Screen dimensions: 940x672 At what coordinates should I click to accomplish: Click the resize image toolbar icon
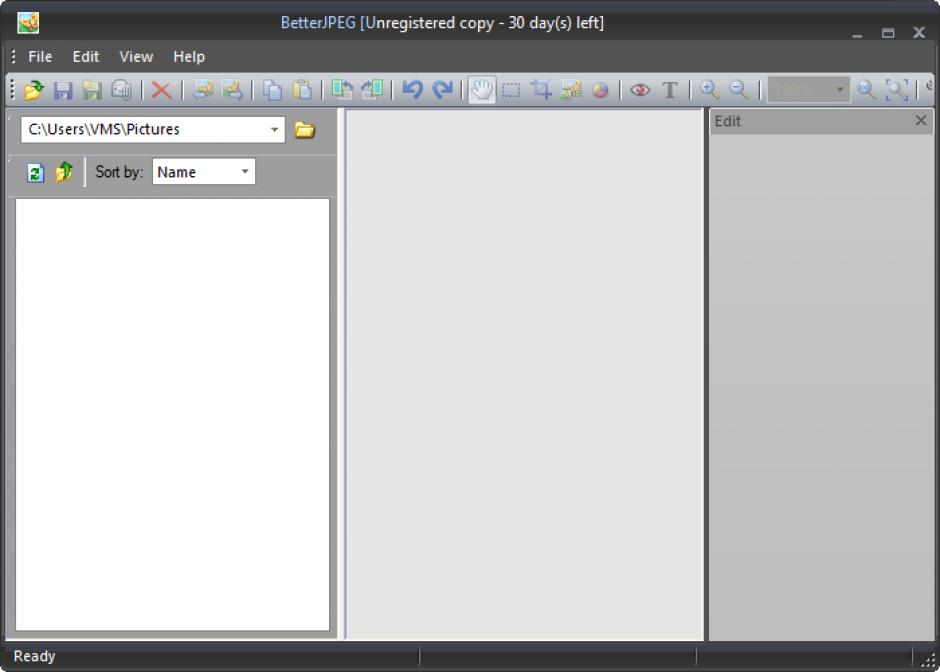tap(571, 90)
